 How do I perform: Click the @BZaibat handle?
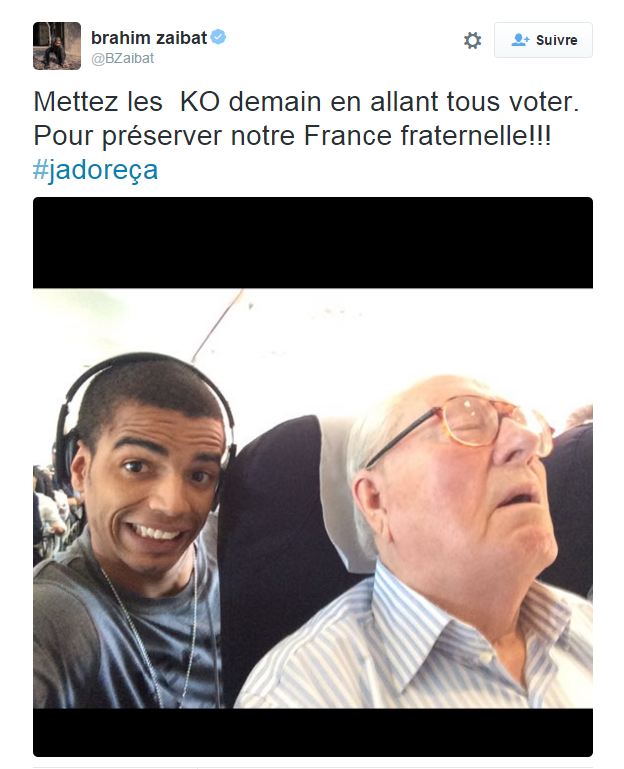[x=123, y=58]
